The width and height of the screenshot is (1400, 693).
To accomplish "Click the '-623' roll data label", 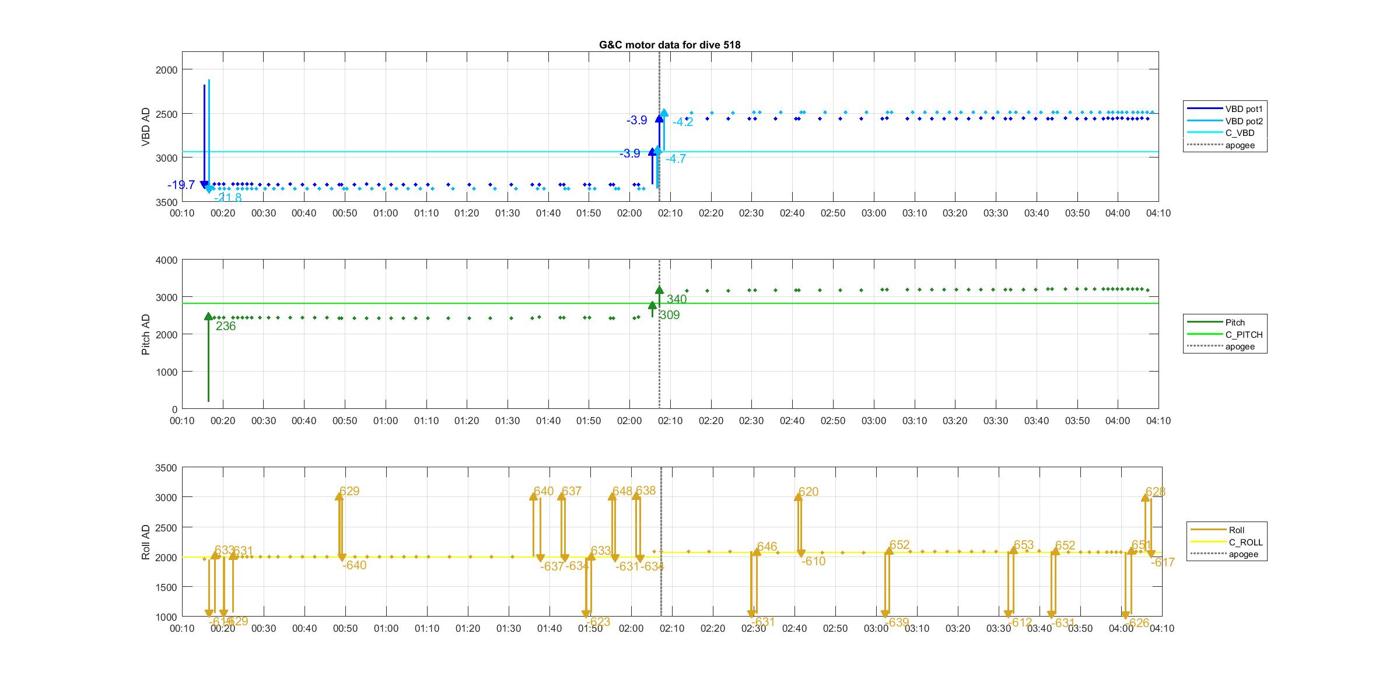I will [x=598, y=622].
